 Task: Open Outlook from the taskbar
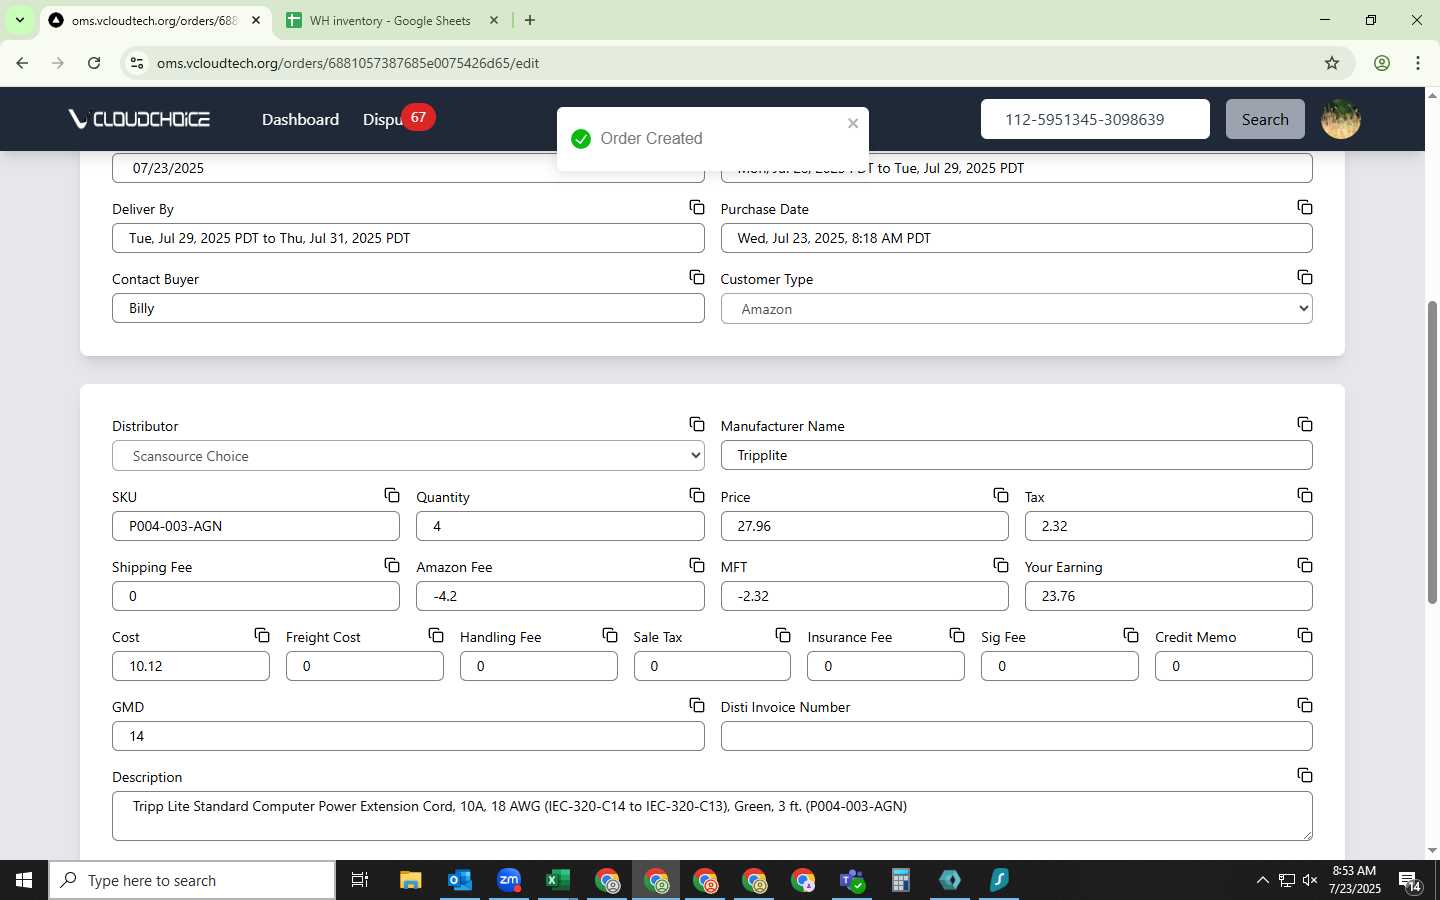(x=459, y=880)
